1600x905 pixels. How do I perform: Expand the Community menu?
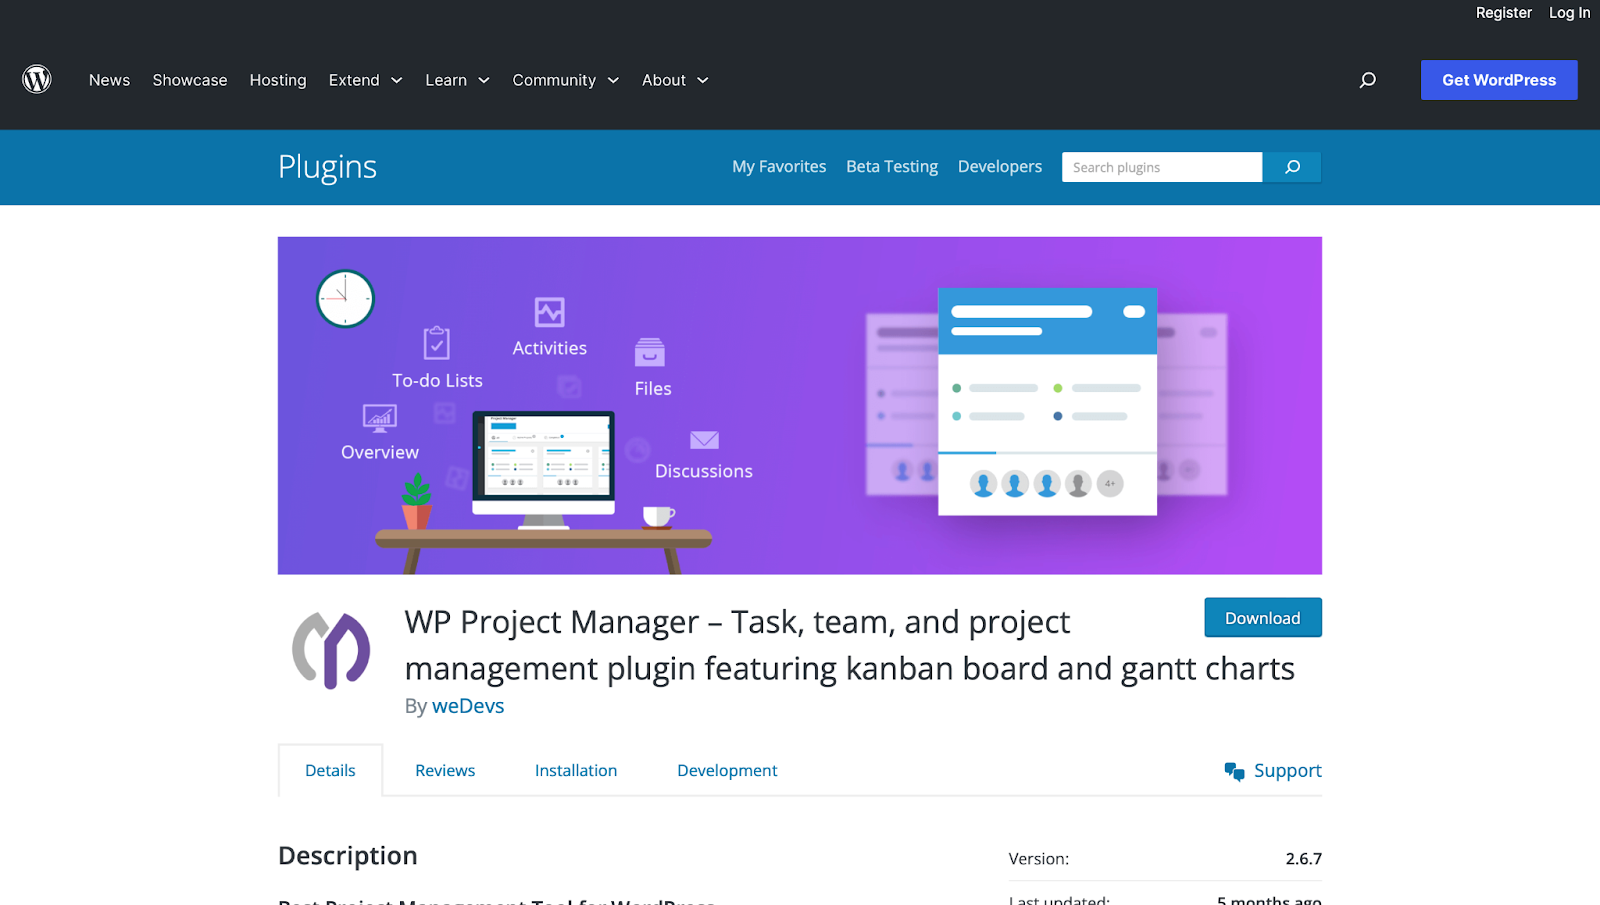[566, 80]
